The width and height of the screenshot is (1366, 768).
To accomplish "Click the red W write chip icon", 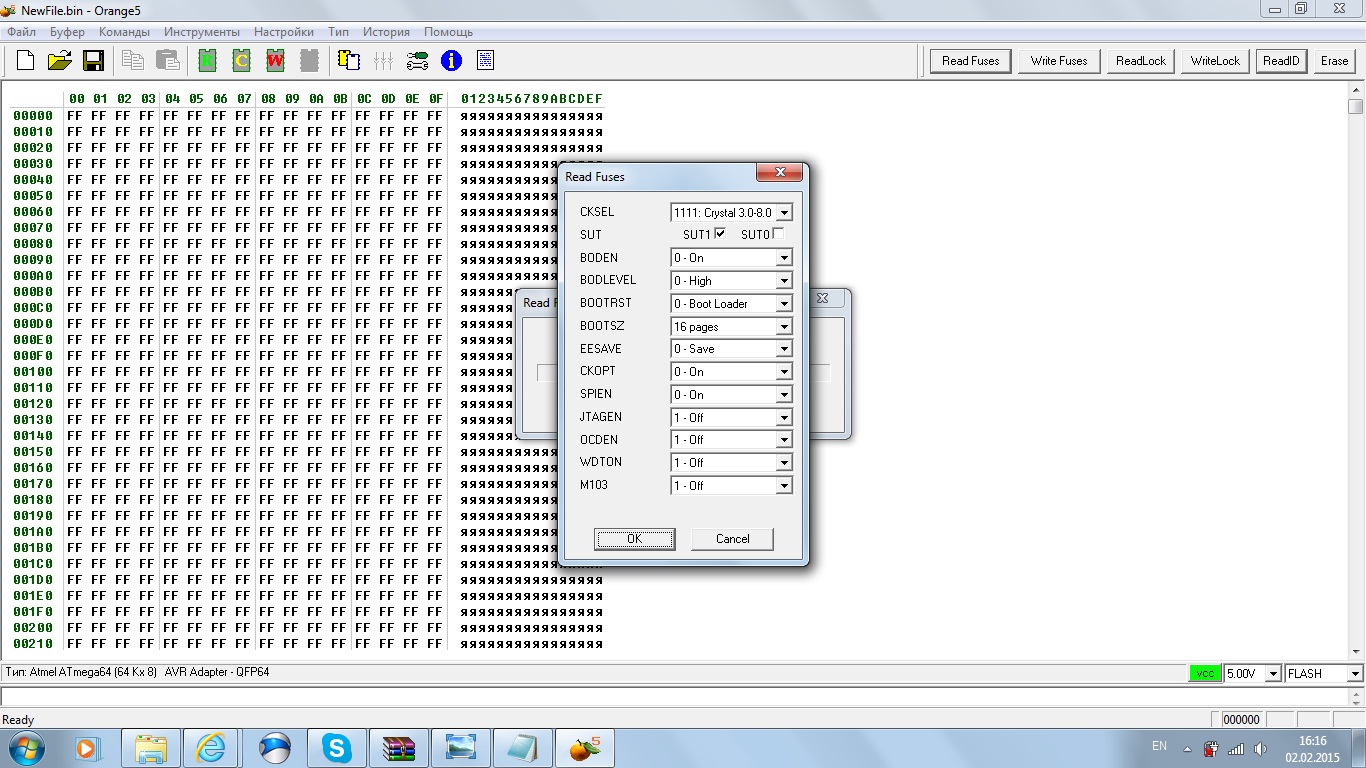I will [275, 61].
